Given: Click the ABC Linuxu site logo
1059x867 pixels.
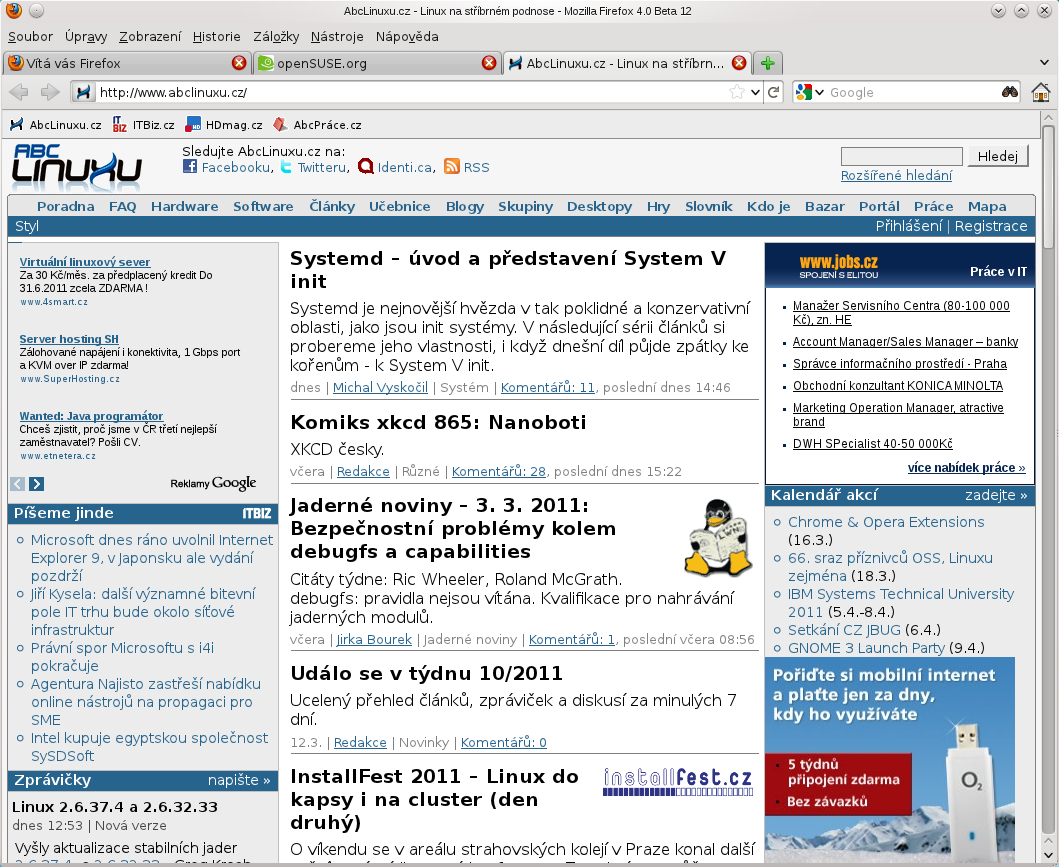Looking at the screenshot, I should click(76, 165).
